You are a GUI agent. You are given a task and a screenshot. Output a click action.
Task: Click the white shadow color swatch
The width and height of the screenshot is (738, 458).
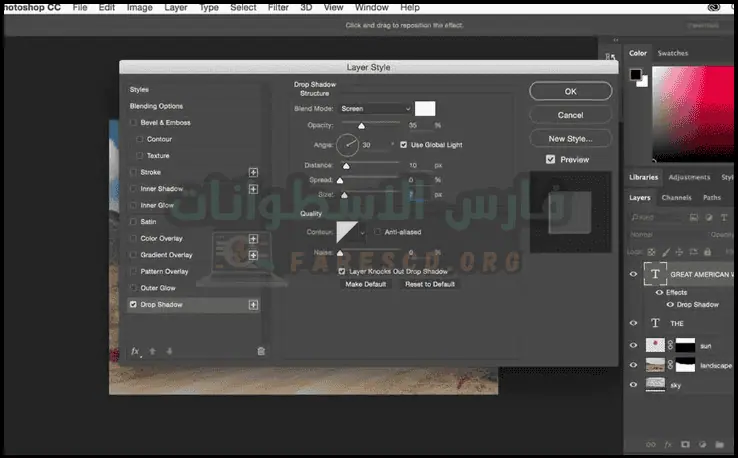point(425,108)
